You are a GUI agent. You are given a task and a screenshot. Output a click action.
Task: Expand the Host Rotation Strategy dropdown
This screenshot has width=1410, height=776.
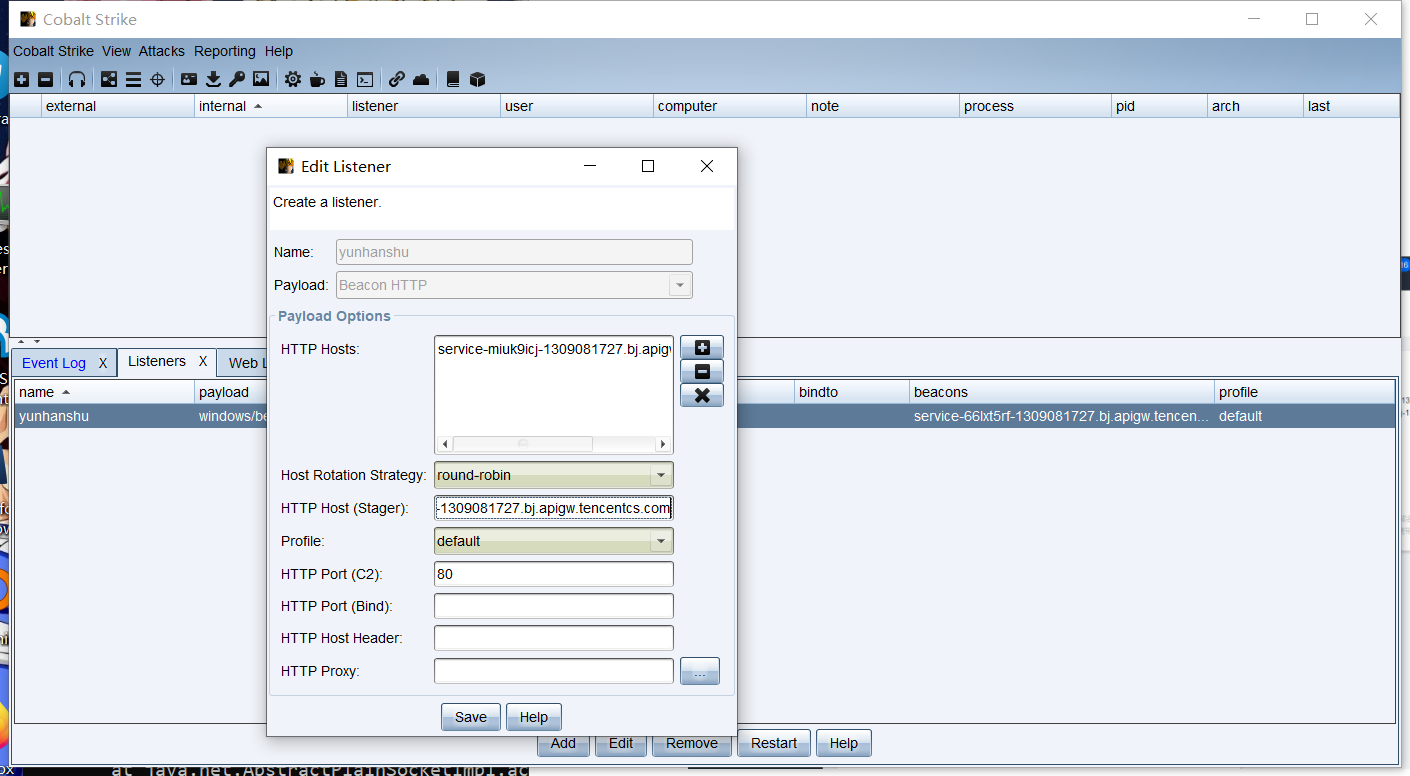pyautogui.click(x=660, y=475)
